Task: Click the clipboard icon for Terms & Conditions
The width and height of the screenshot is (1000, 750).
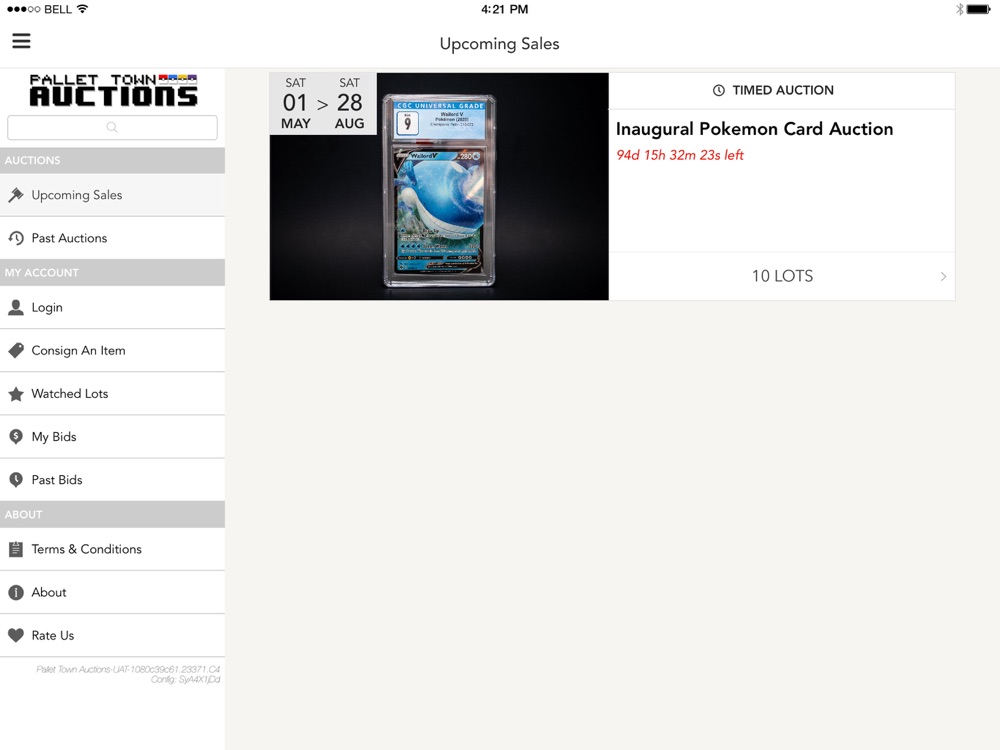Action: point(16,549)
